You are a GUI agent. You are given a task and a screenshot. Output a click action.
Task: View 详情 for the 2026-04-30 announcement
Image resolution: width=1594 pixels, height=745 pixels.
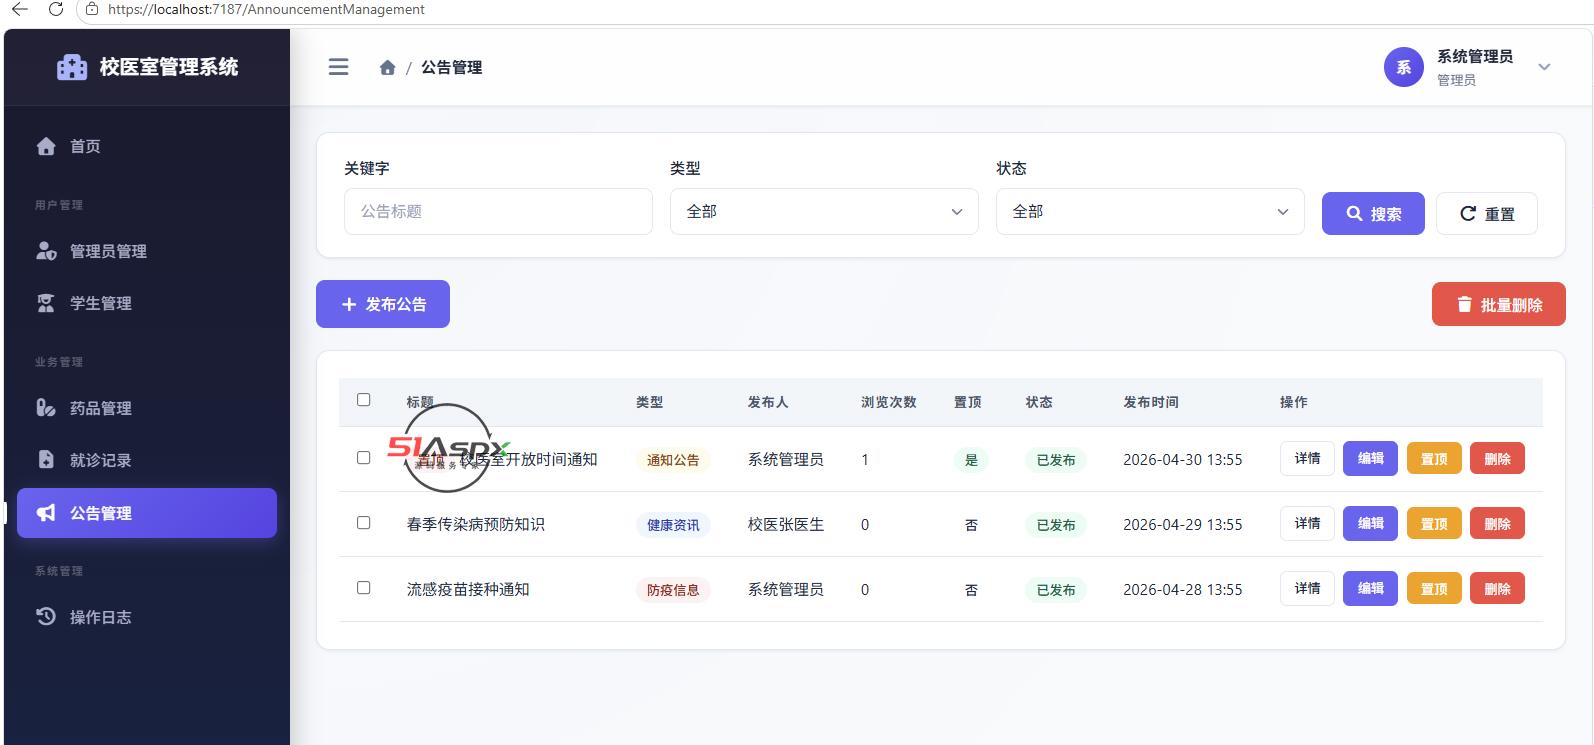[x=1307, y=459]
